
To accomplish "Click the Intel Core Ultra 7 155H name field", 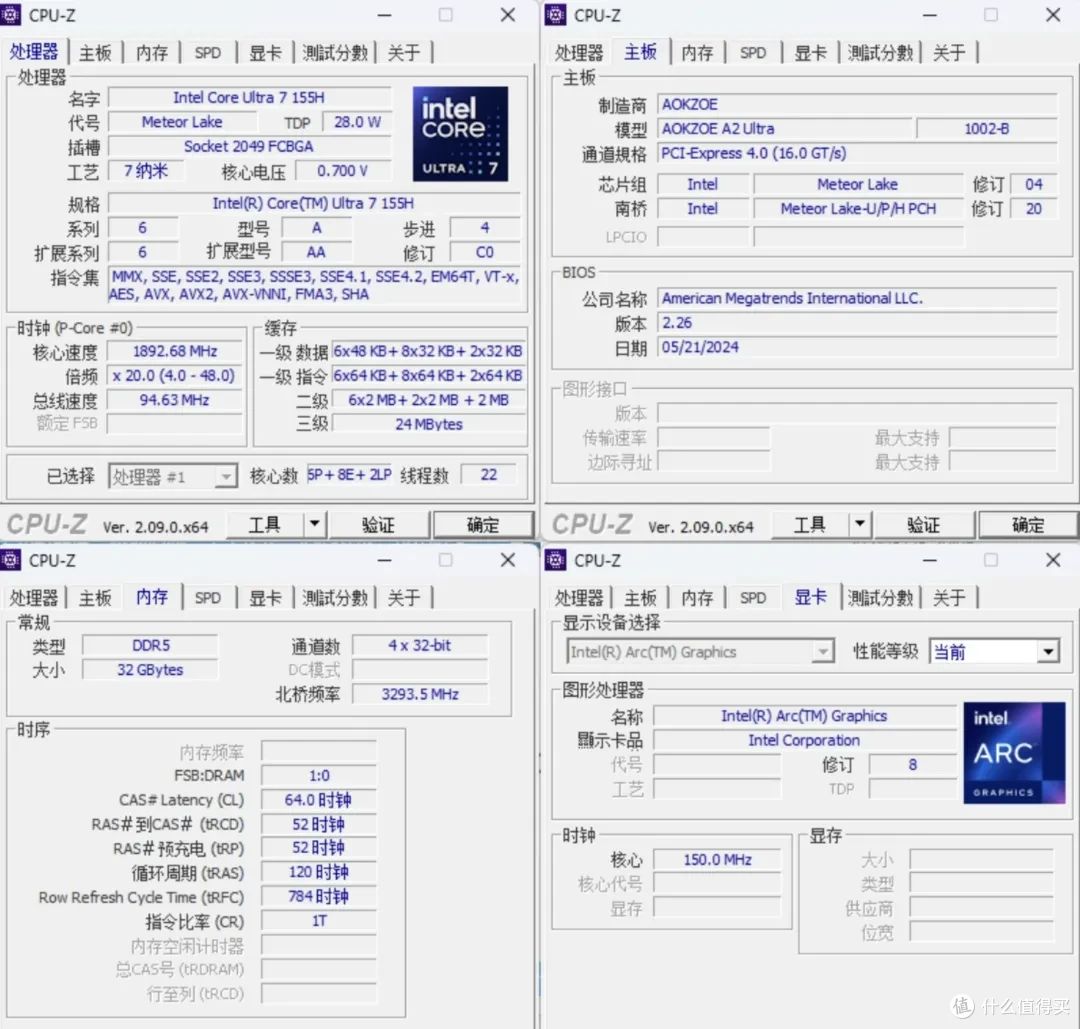I will coord(249,98).
